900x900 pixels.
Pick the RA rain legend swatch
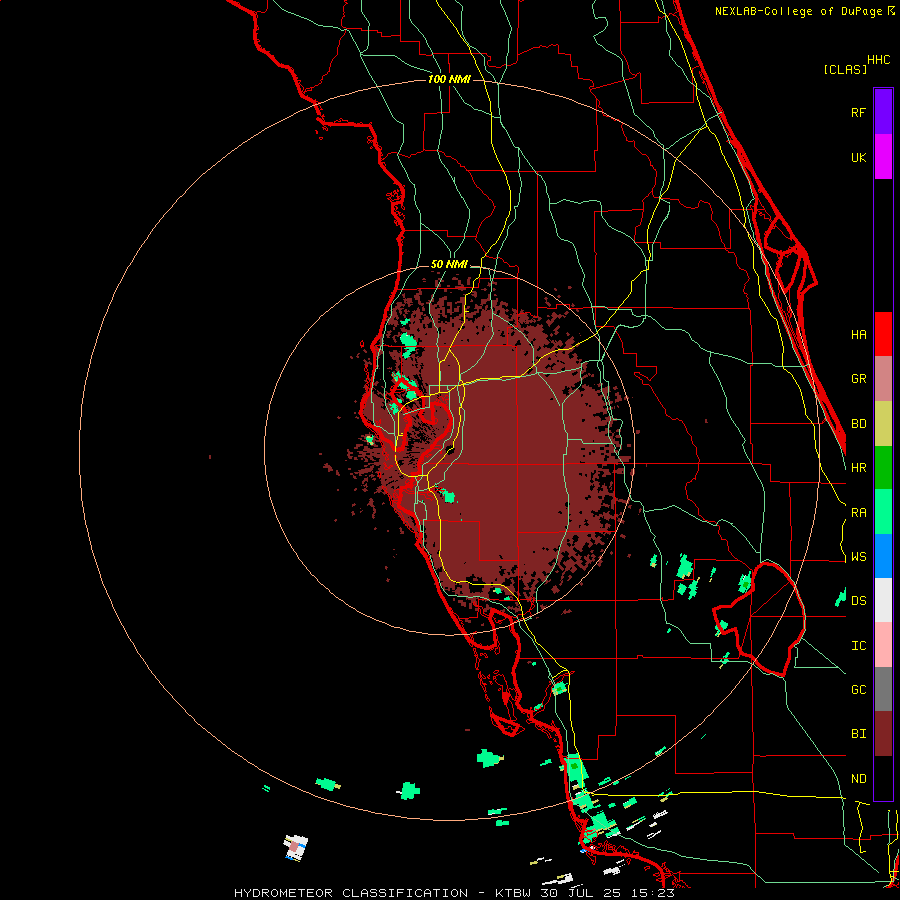coord(883,512)
